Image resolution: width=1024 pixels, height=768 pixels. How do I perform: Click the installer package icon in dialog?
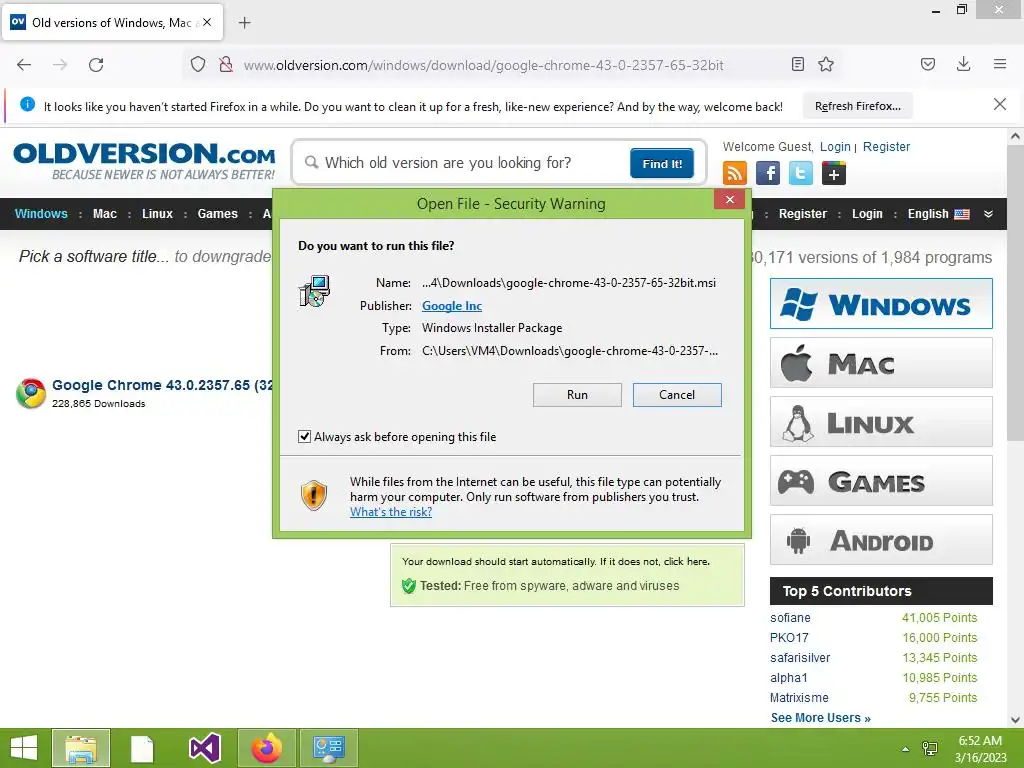click(x=314, y=291)
